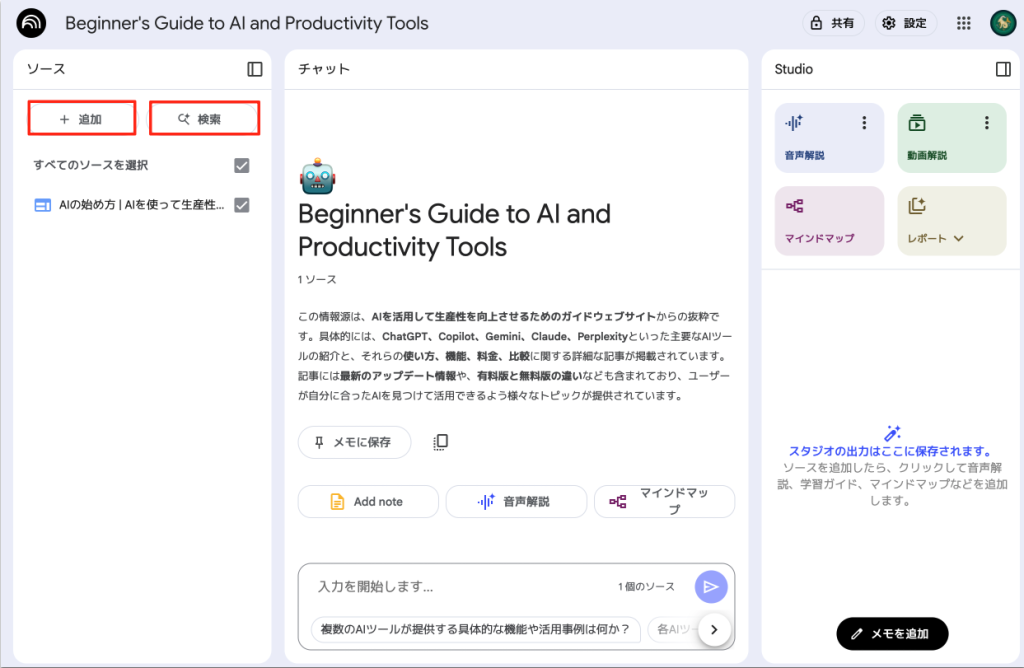The height and width of the screenshot is (668, 1024).
Task: Copy the summary with the copy icon
Action: coord(440,442)
